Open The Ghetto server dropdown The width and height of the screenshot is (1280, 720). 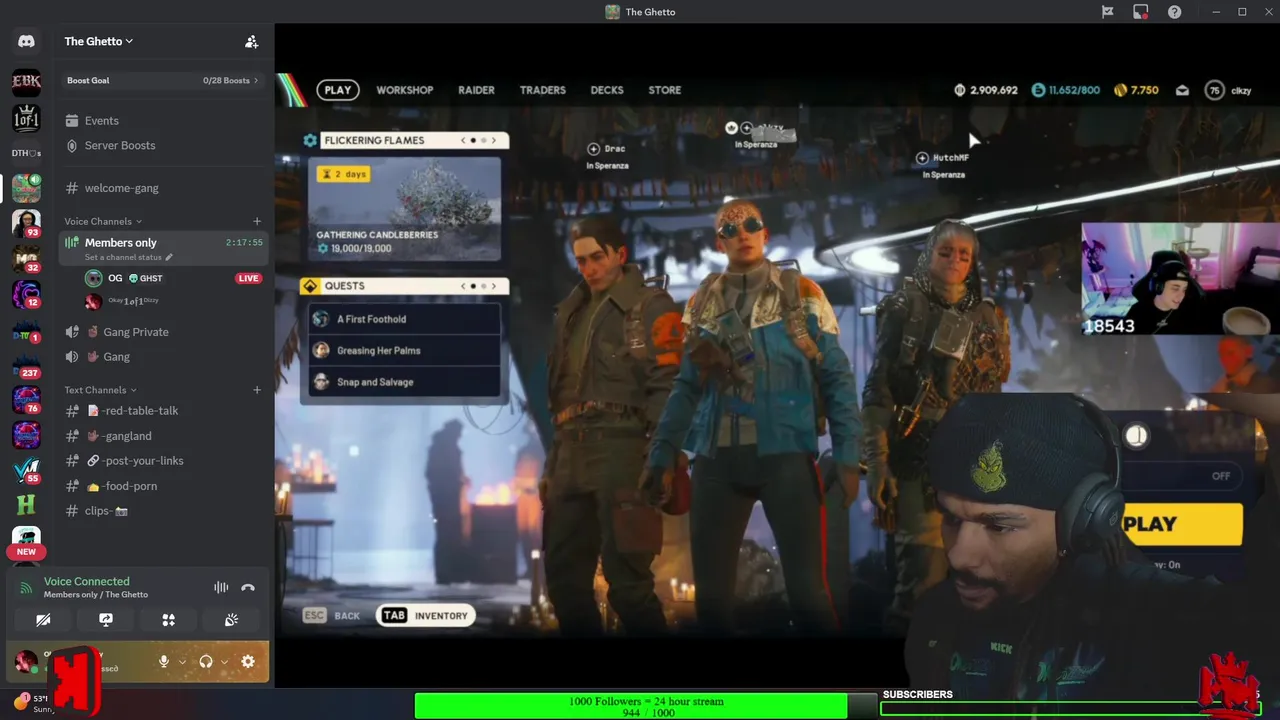pos(99,41)
